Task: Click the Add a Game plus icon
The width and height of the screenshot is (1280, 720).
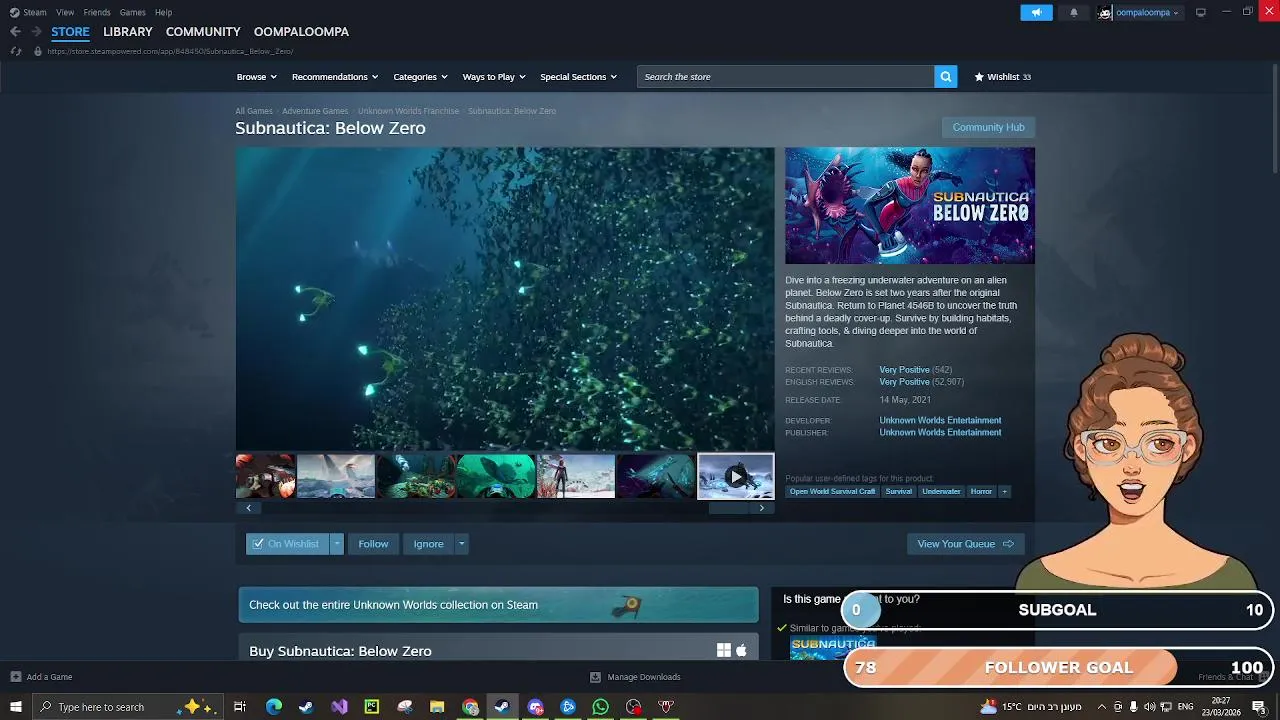Action: 15,677
